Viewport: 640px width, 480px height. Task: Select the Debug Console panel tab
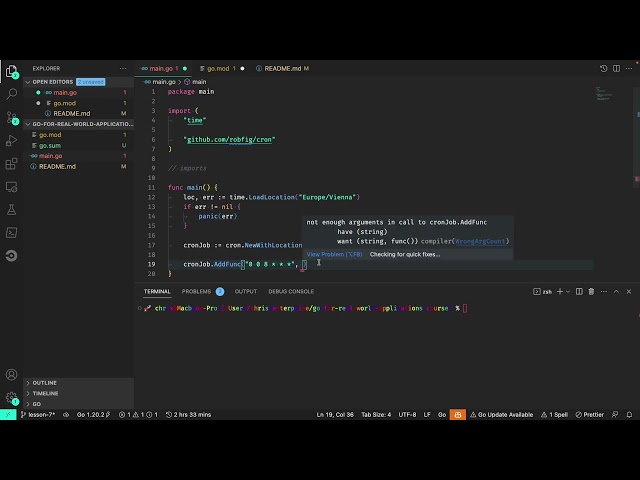pyautogui.click(x=291, y=291)
